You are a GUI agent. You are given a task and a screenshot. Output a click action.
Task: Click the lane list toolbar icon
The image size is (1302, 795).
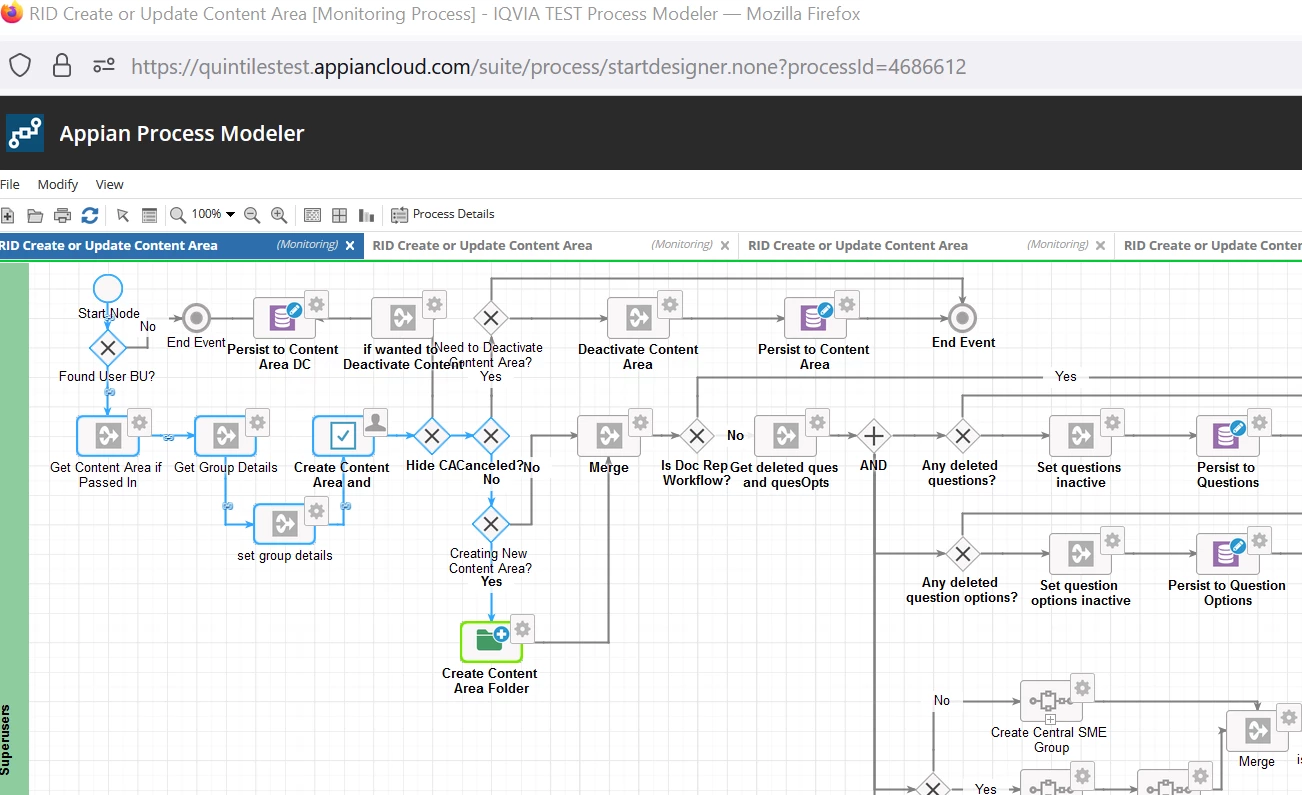click(x=149, y=215)
